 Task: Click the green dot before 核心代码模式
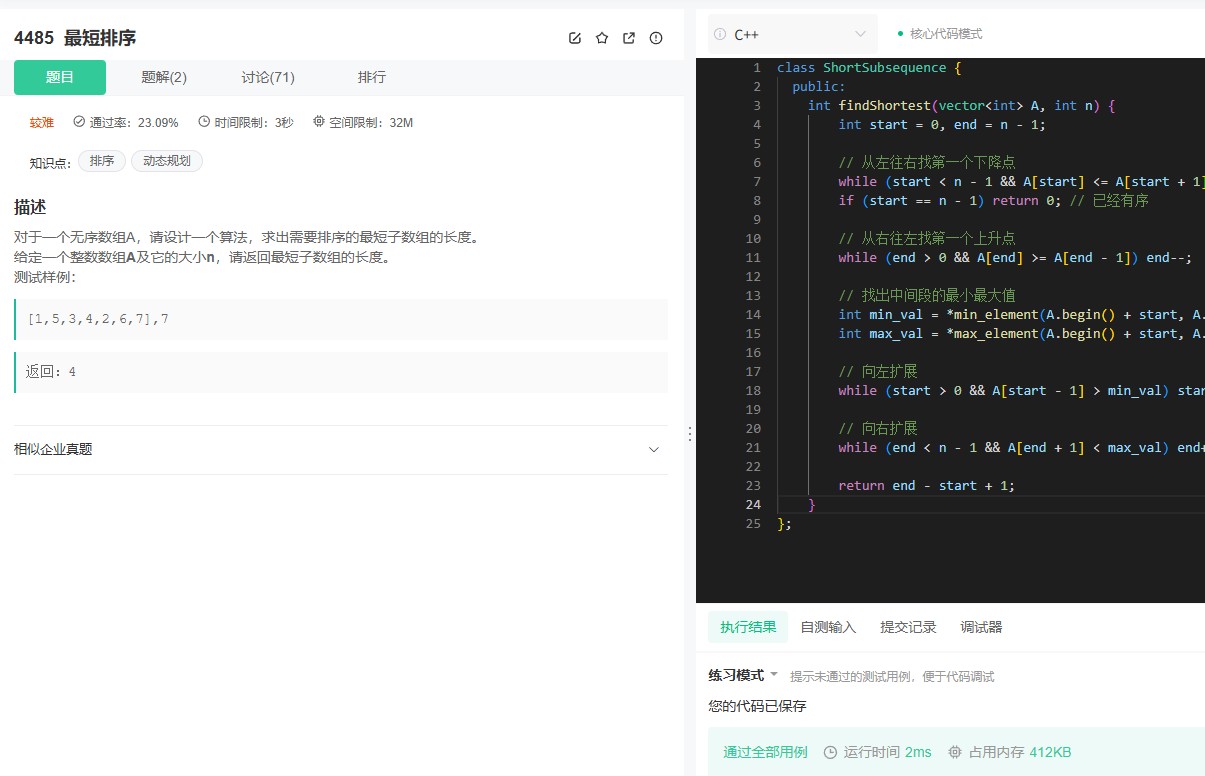point(900,34)
